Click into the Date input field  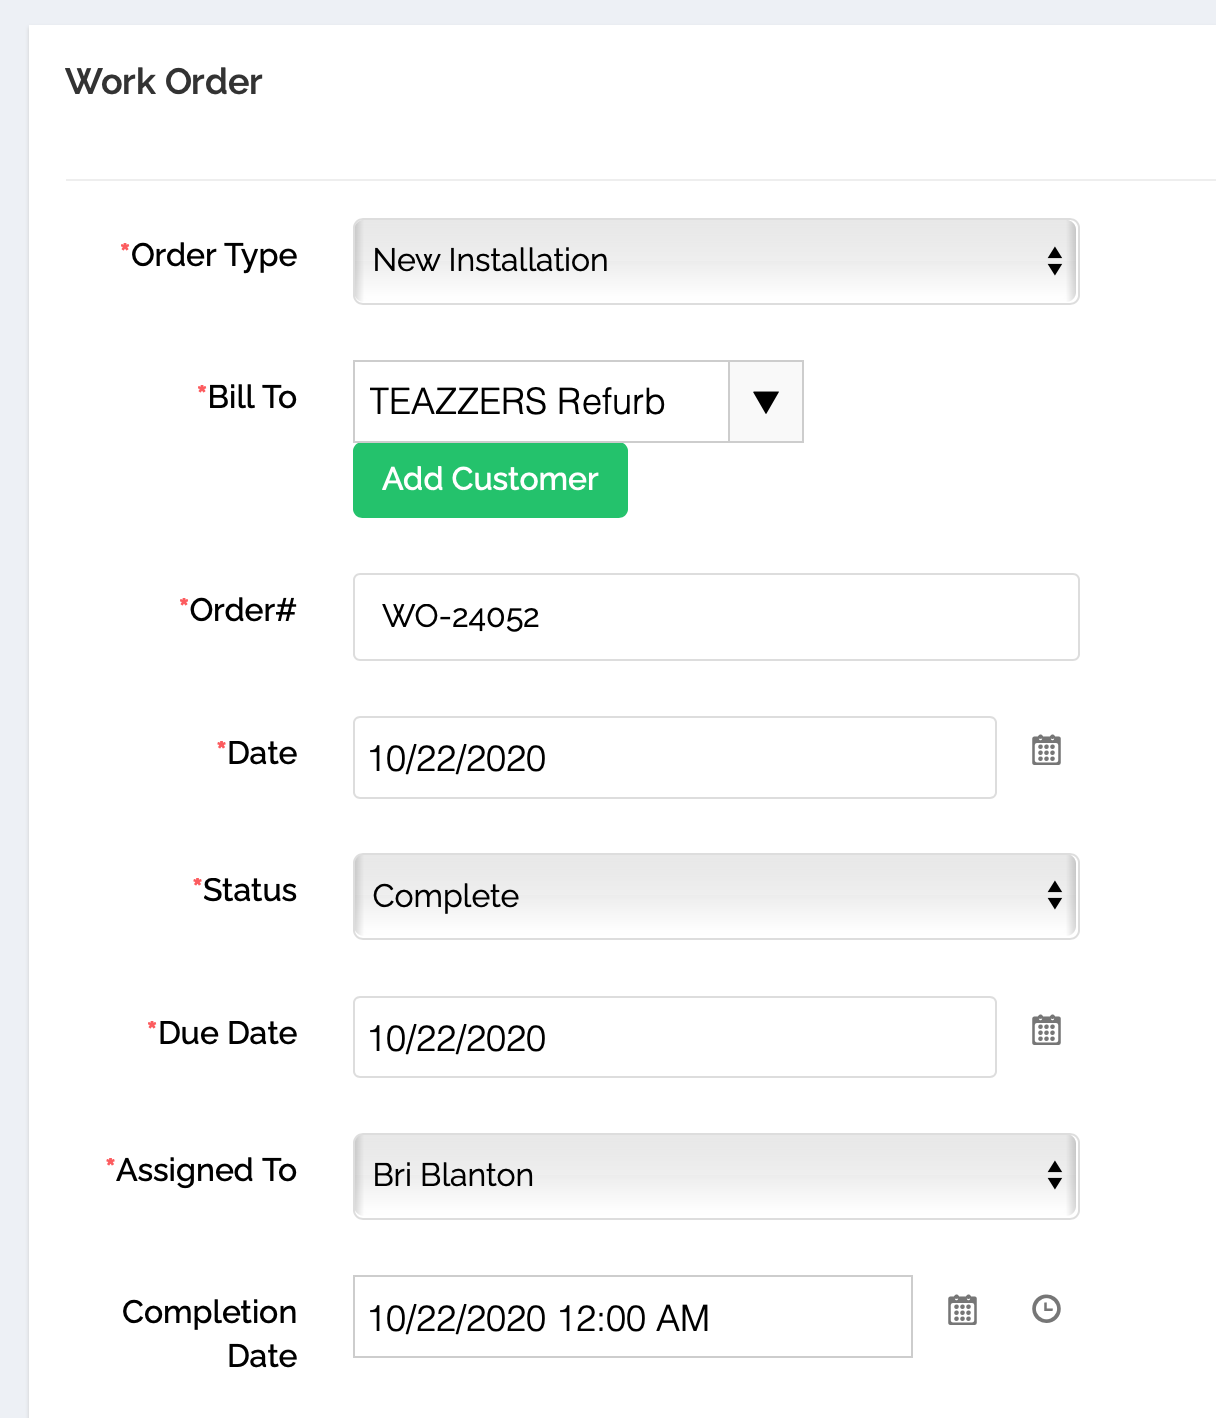(x=674, y=758)
